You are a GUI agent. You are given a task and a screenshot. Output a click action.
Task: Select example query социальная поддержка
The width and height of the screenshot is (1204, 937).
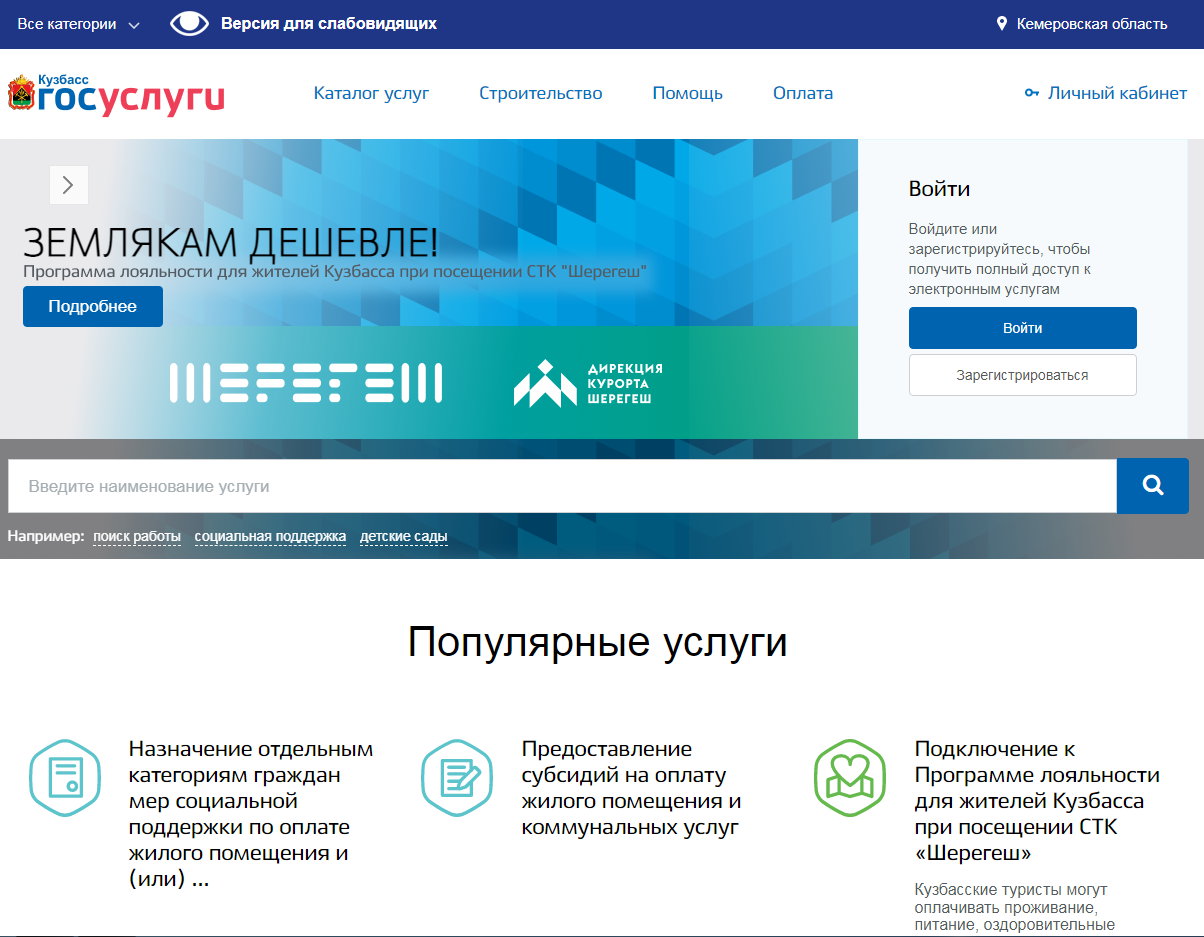click(x=270, y=537)
